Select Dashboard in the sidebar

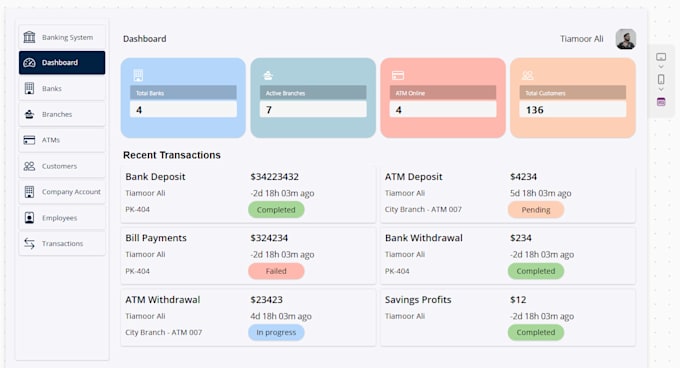click(62, 62)
